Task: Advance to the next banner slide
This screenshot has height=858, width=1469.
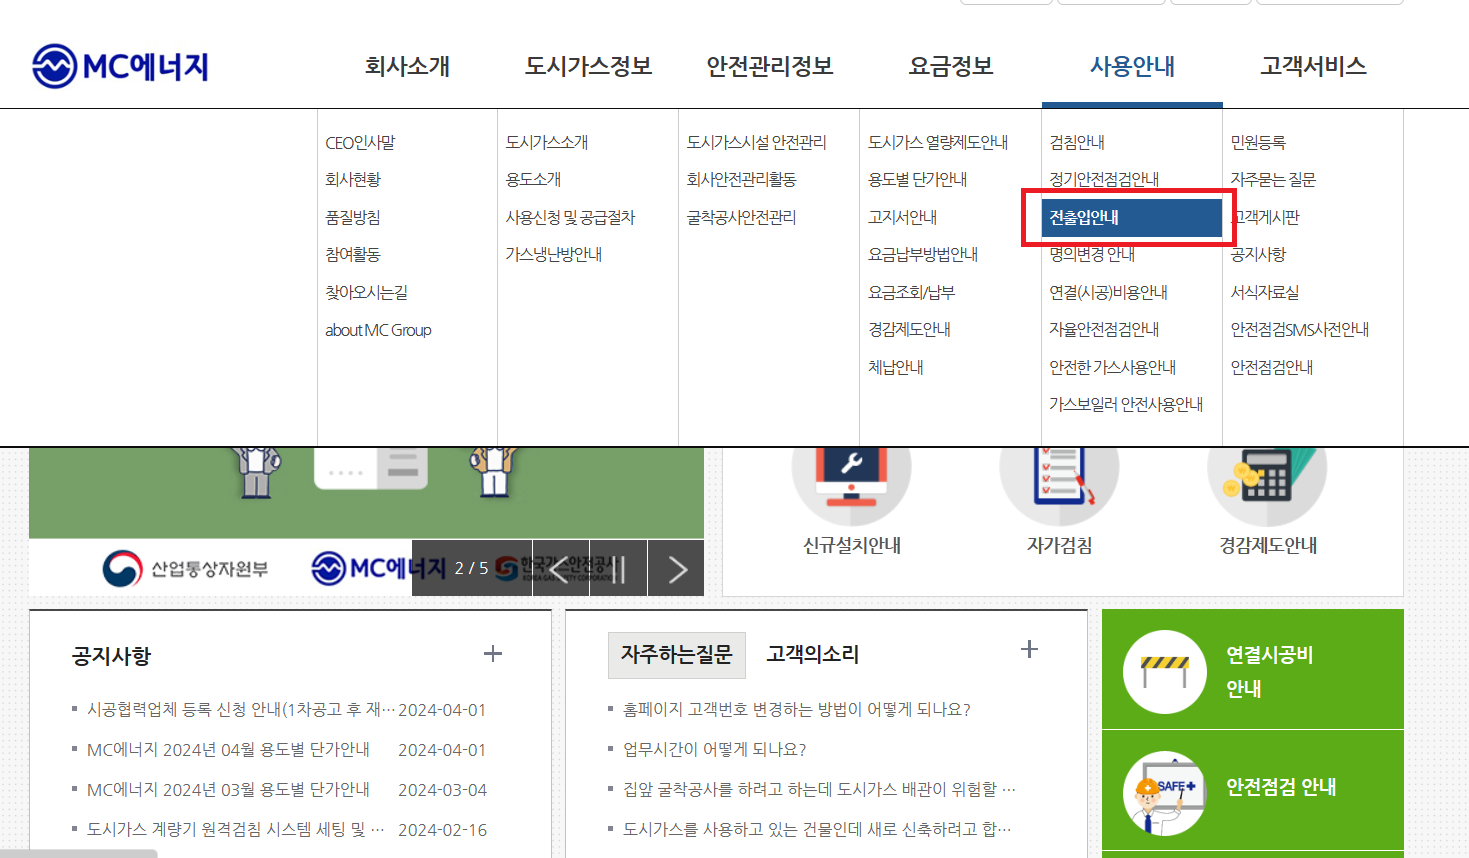Action: click(x=675, y=568)
